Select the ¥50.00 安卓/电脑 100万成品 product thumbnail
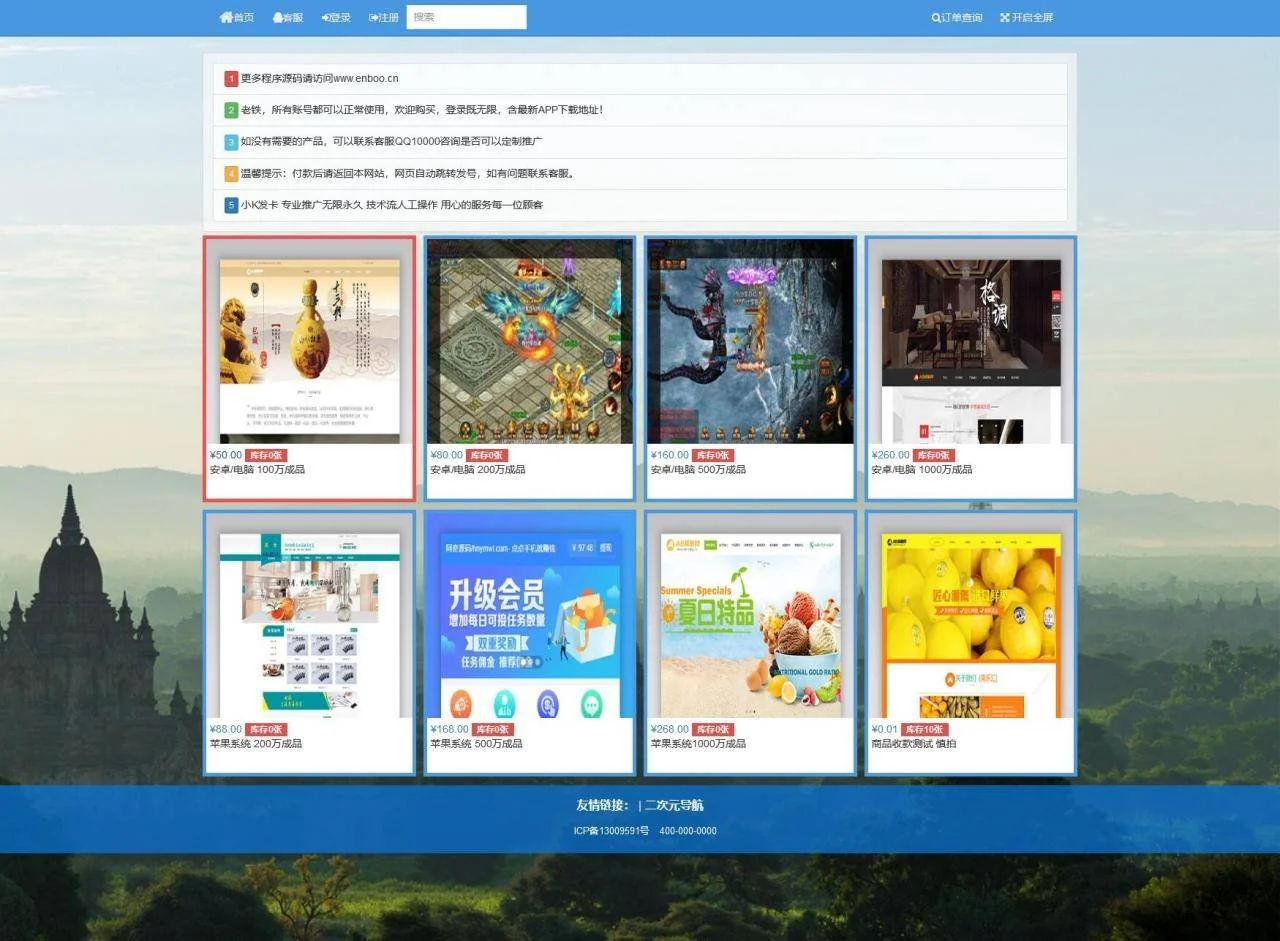Image resolution: width=1280 pixels, height=941 pixels. click(x=309, y=342)
